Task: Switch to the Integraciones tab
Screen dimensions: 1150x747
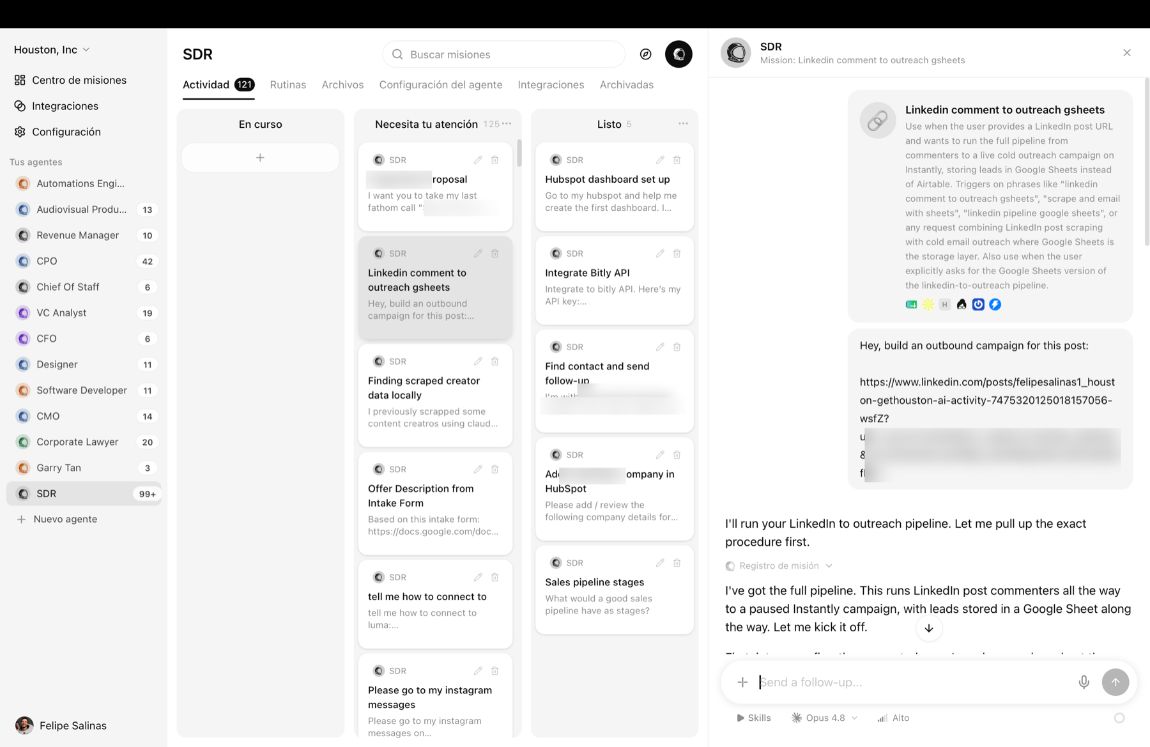Action: coord(551,85)
